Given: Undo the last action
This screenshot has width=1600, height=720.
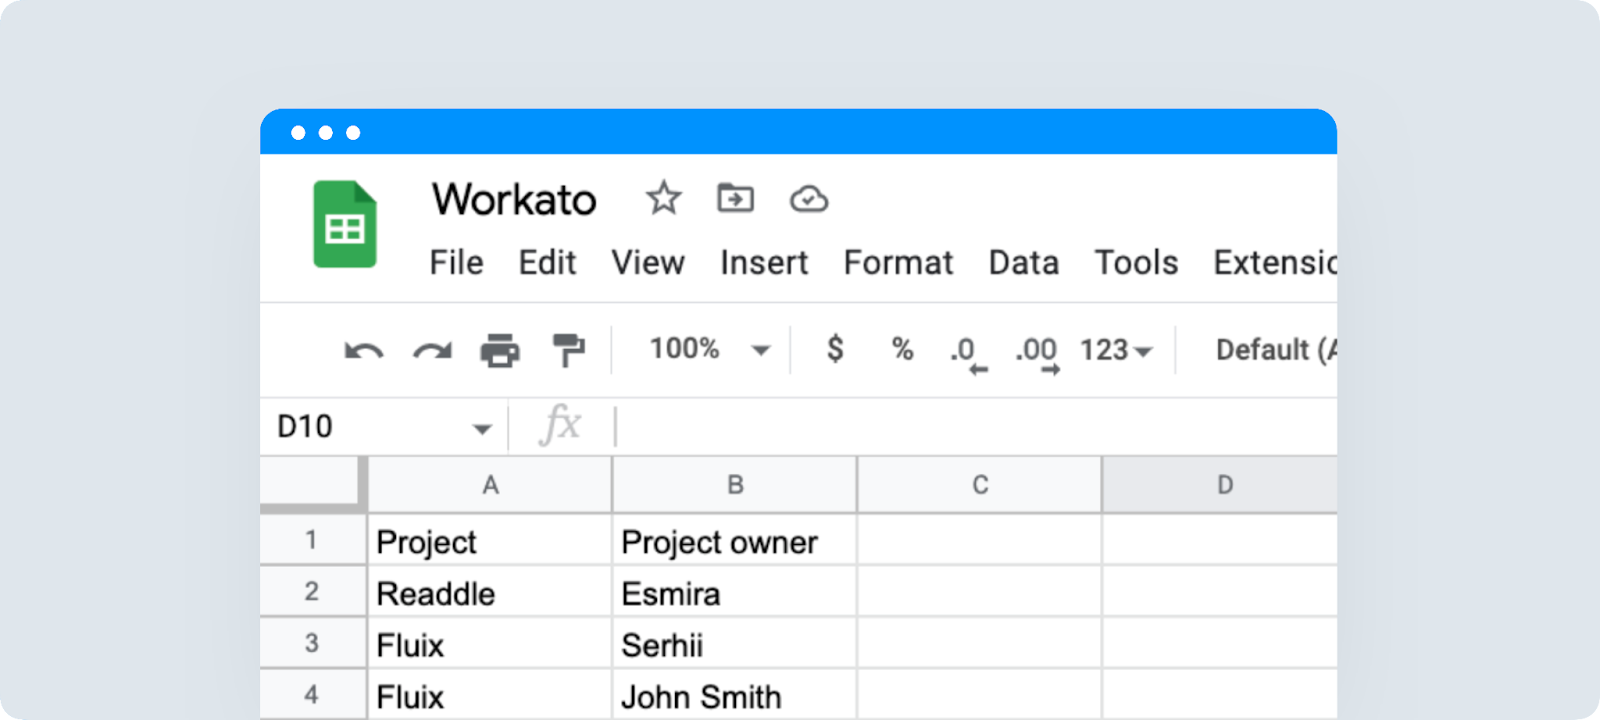Looking at the screenshot, I should click(x=363, y=350).
